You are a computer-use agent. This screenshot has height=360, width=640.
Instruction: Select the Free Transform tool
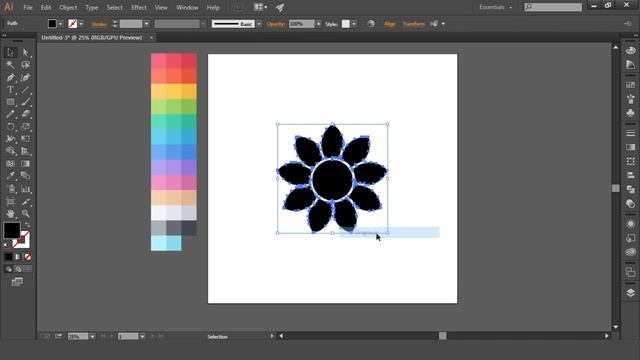(25, 139)
